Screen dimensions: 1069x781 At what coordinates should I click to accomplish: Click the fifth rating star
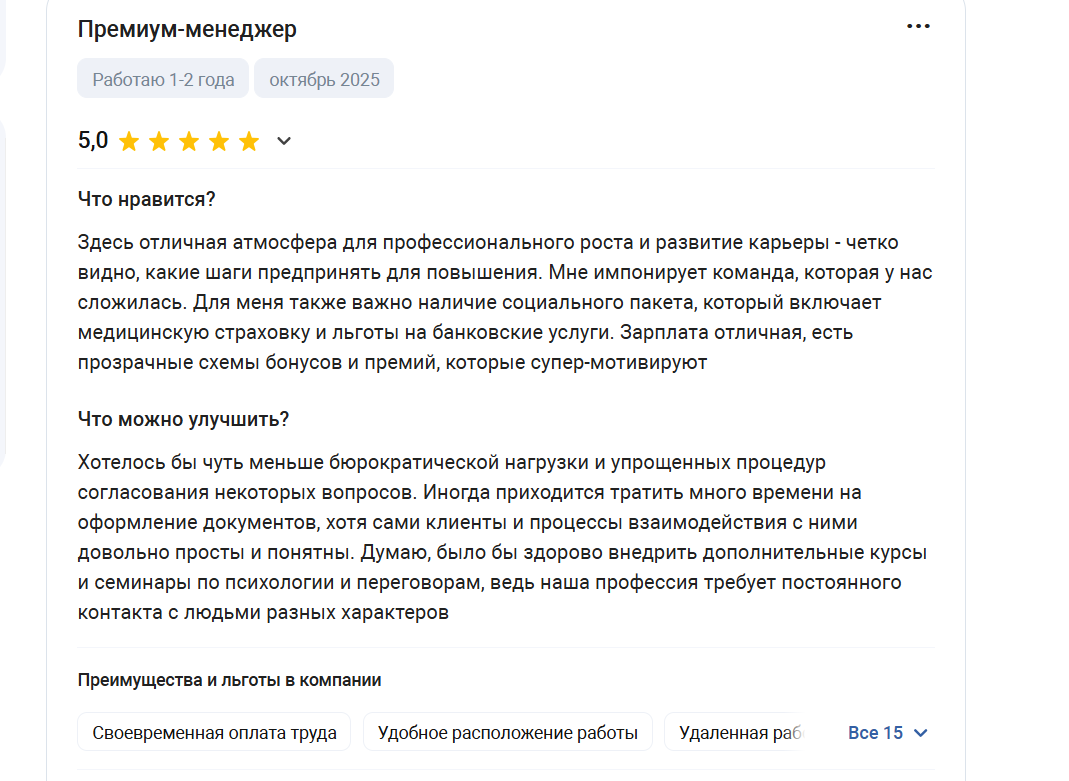(x=249, y=141)
